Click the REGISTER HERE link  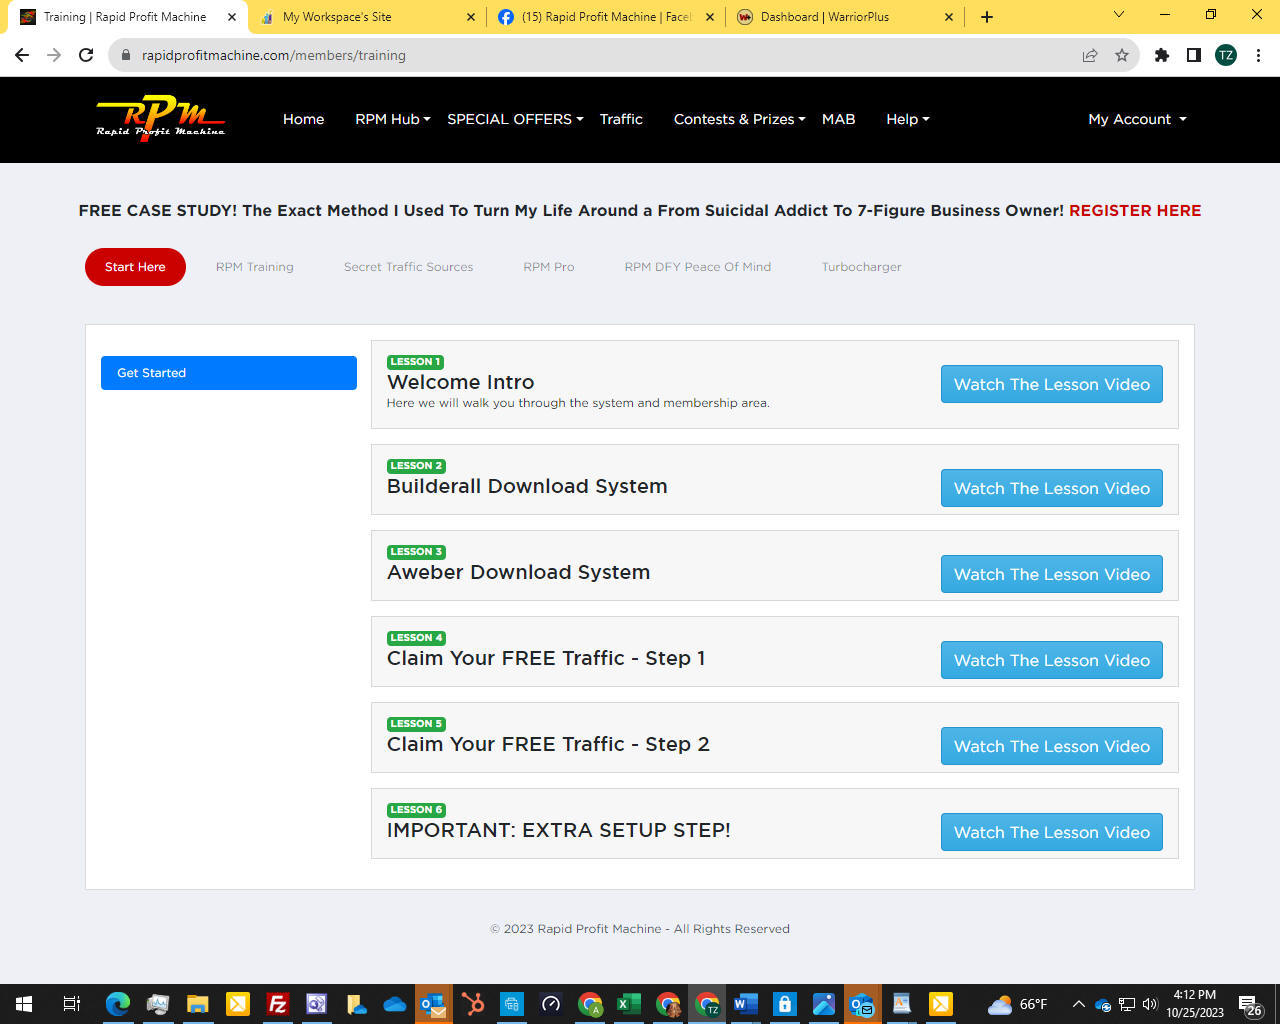point(1135,210)
